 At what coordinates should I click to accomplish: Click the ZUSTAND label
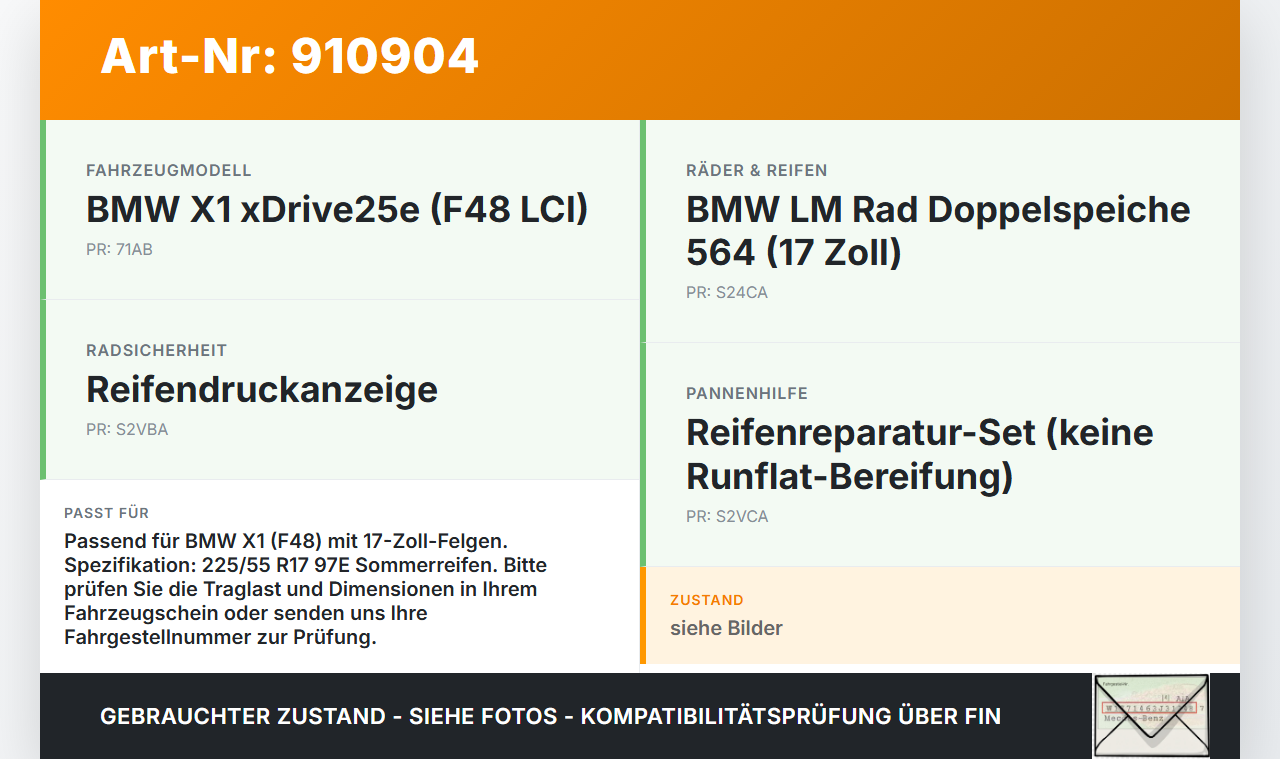(x=707, y=600)
